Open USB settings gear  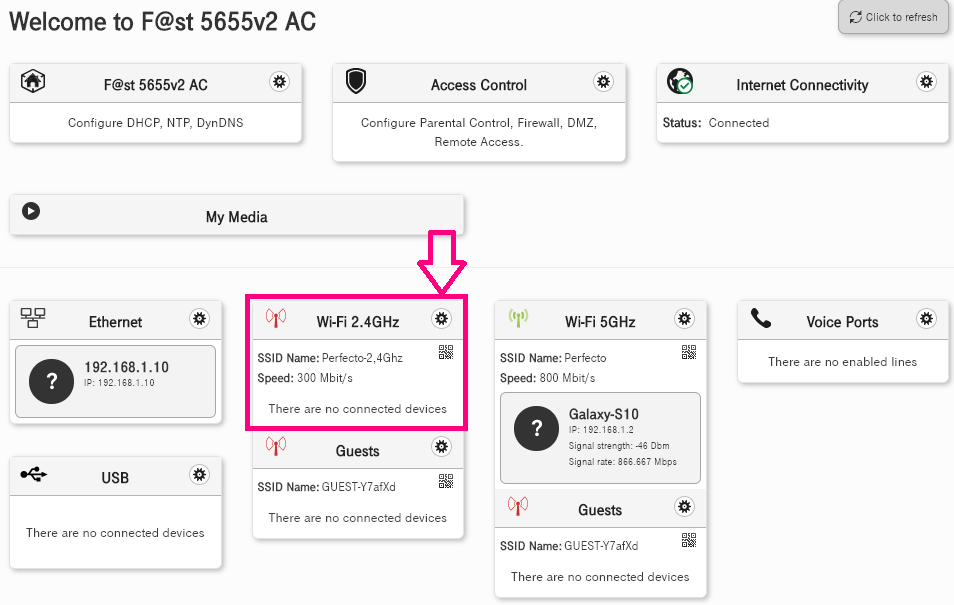tap(199, 475)
